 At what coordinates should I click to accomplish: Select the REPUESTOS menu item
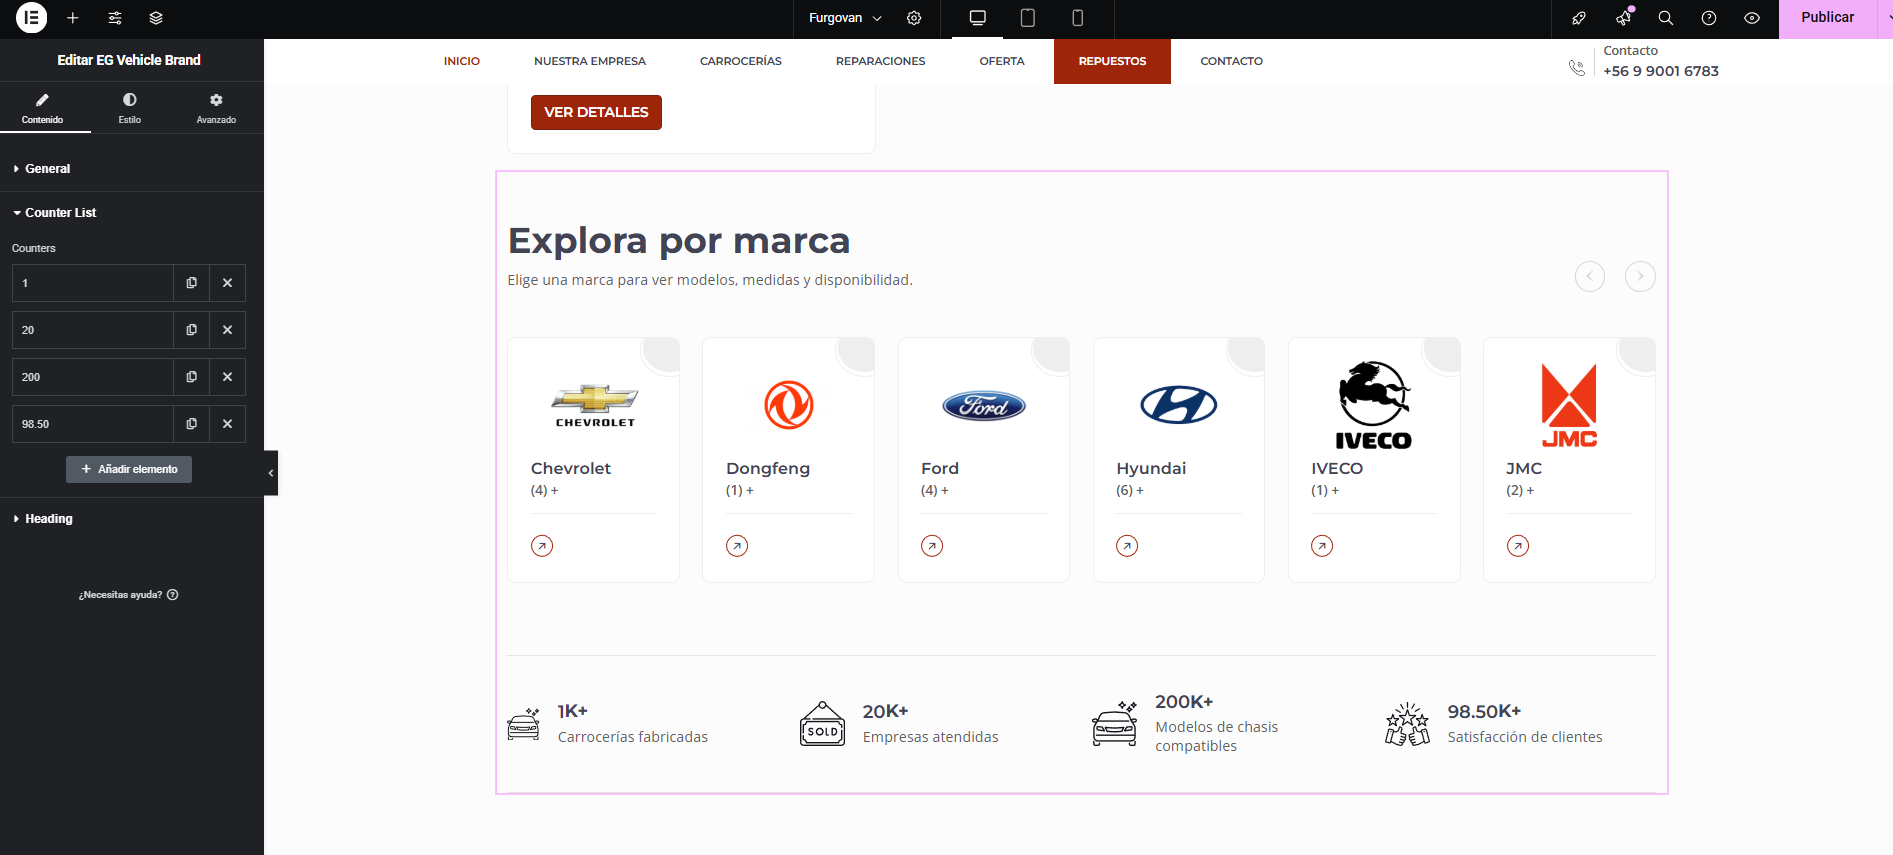click(x=1112, y=61)
